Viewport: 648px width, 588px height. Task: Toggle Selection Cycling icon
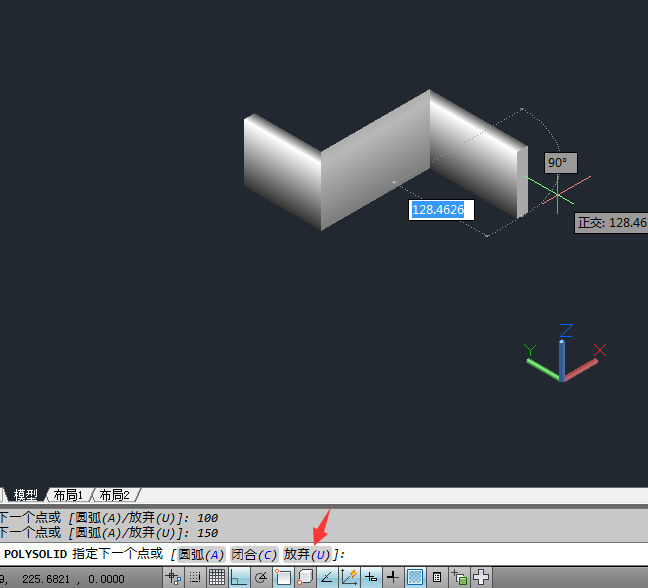(x=459, y=577)
